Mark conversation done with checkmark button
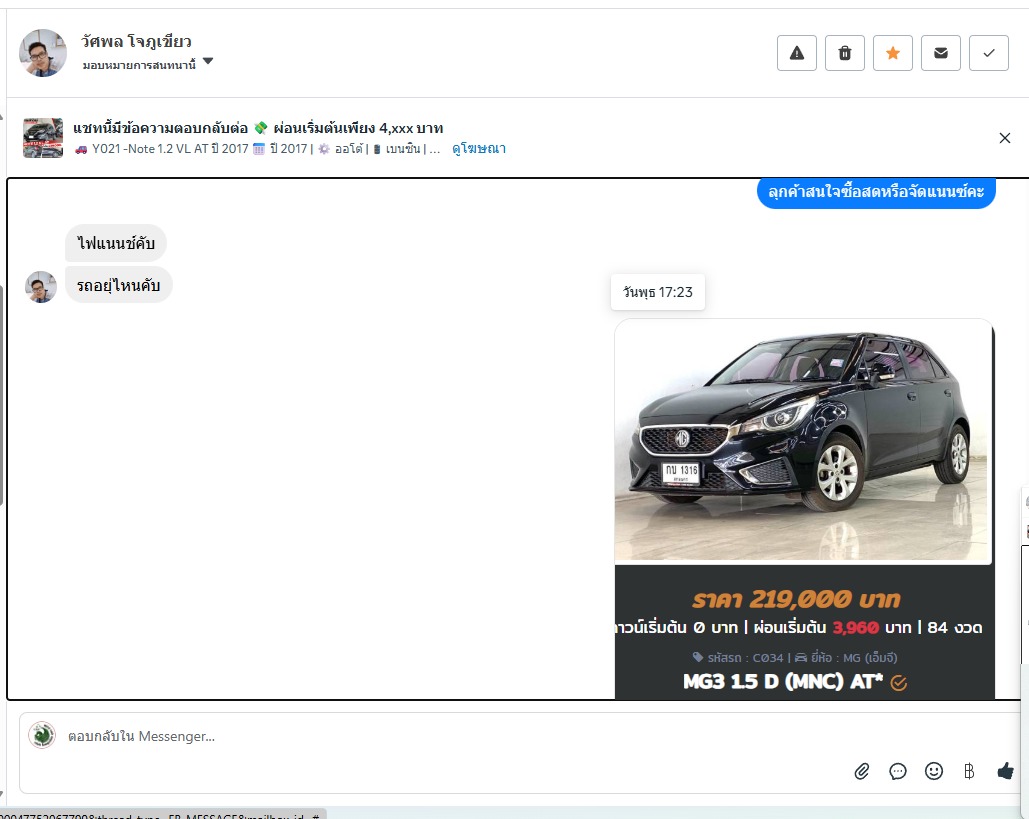 point(989,53)
